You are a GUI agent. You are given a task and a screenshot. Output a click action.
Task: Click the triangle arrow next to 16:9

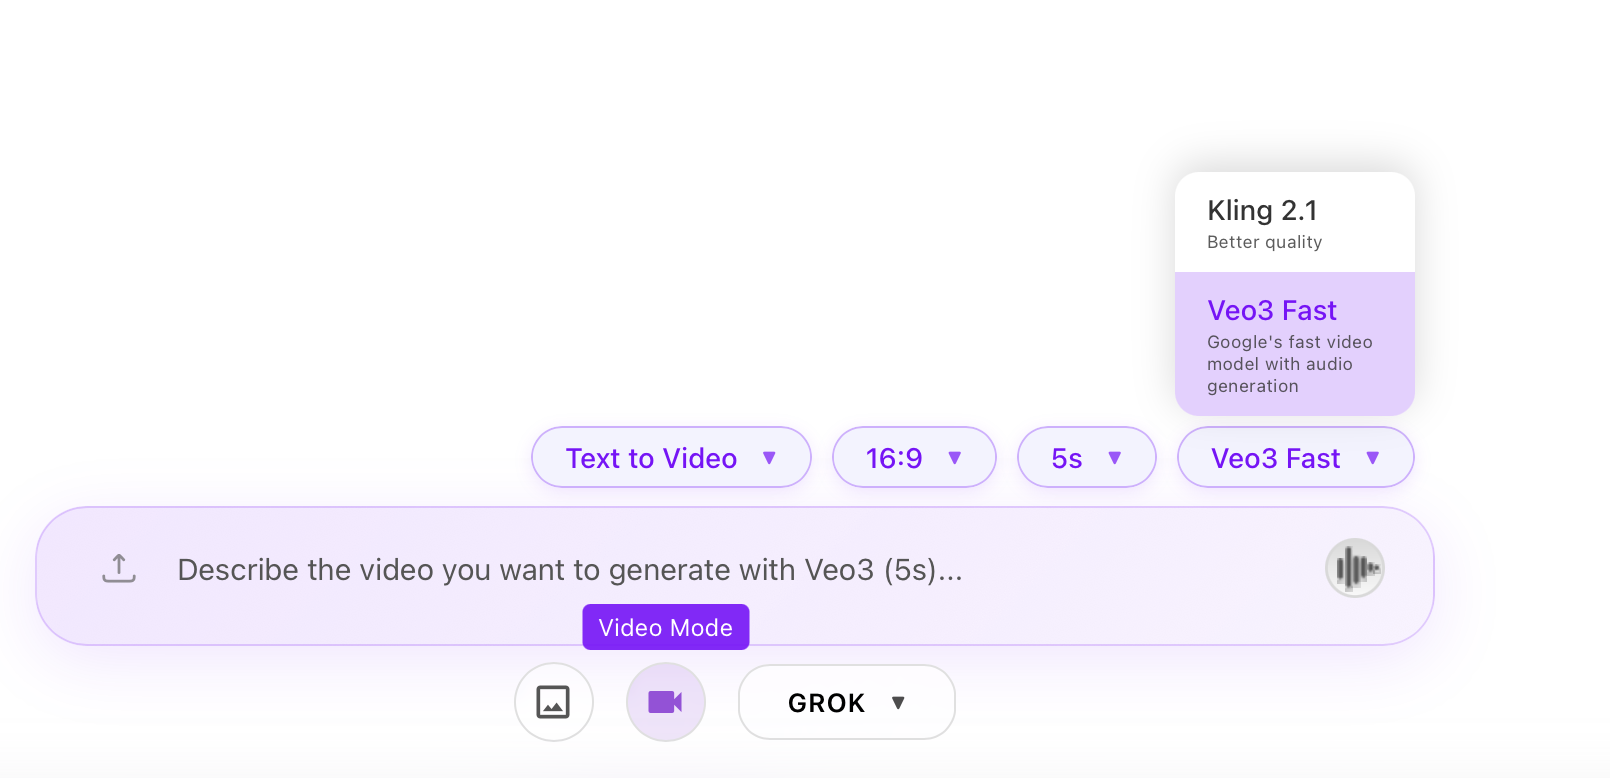955,458
